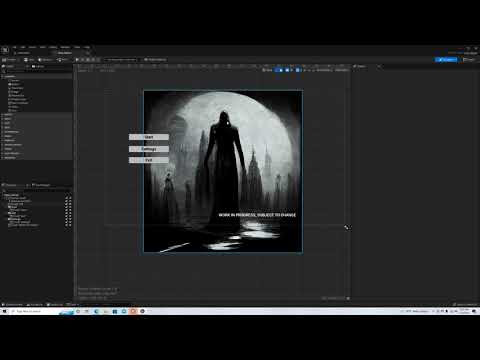Open the Animations drawer in the status bar
Screen dimensions: 480x360
point(35,305)
